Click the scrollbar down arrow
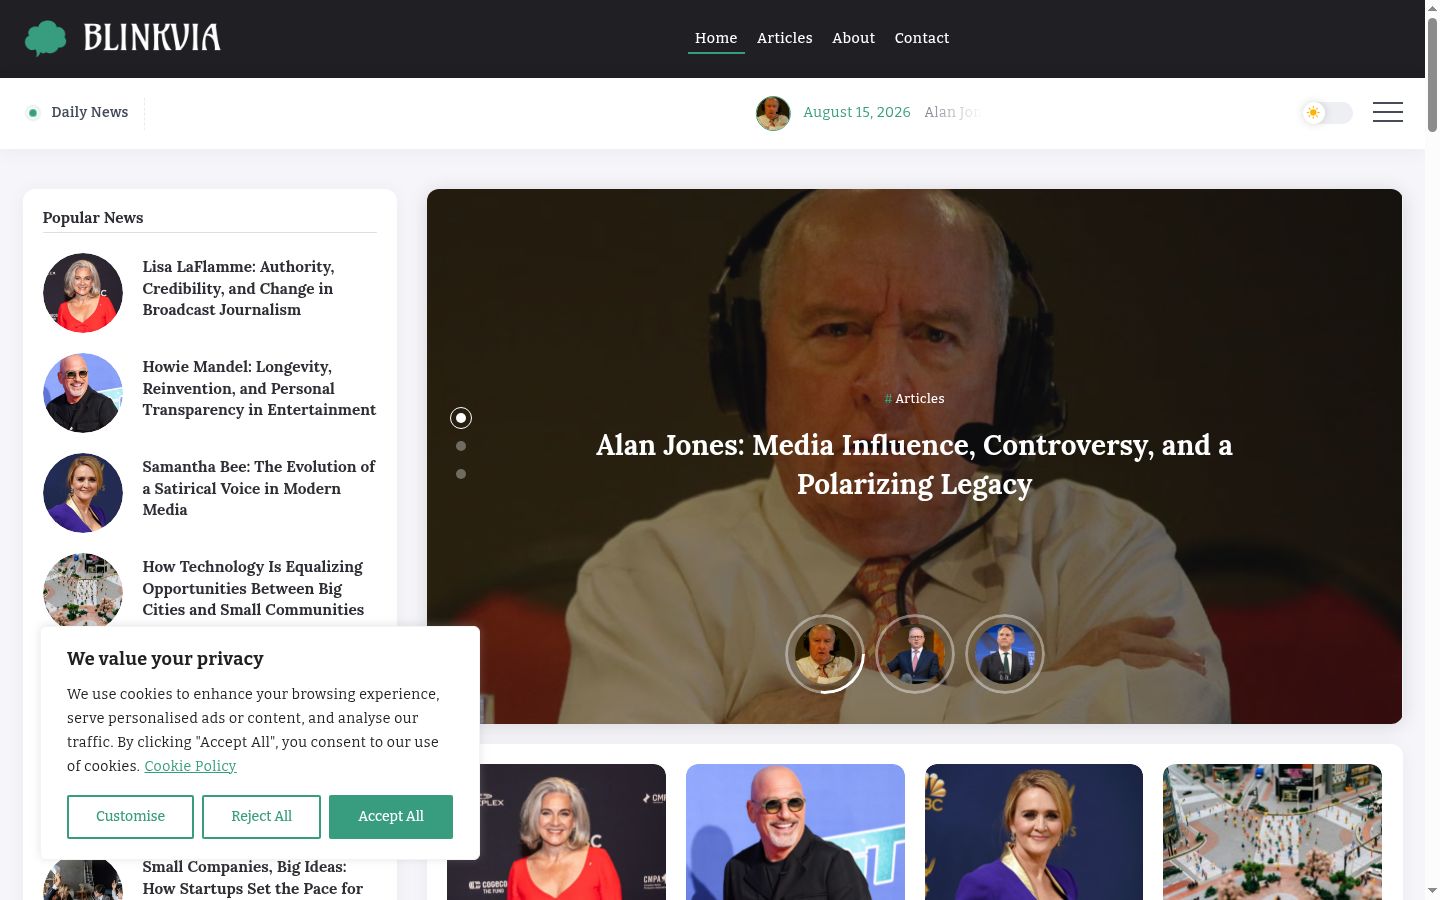Image resolution: width=1440 pixels, height=900 pixels. 1432,891
